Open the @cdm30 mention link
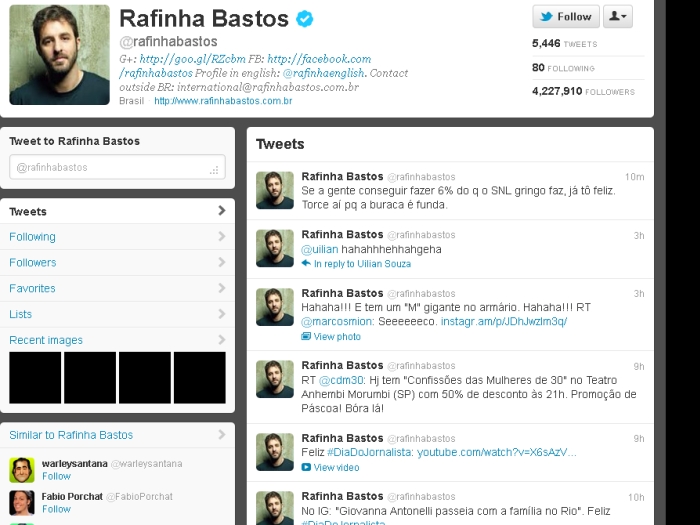 [x=342, y=380]
